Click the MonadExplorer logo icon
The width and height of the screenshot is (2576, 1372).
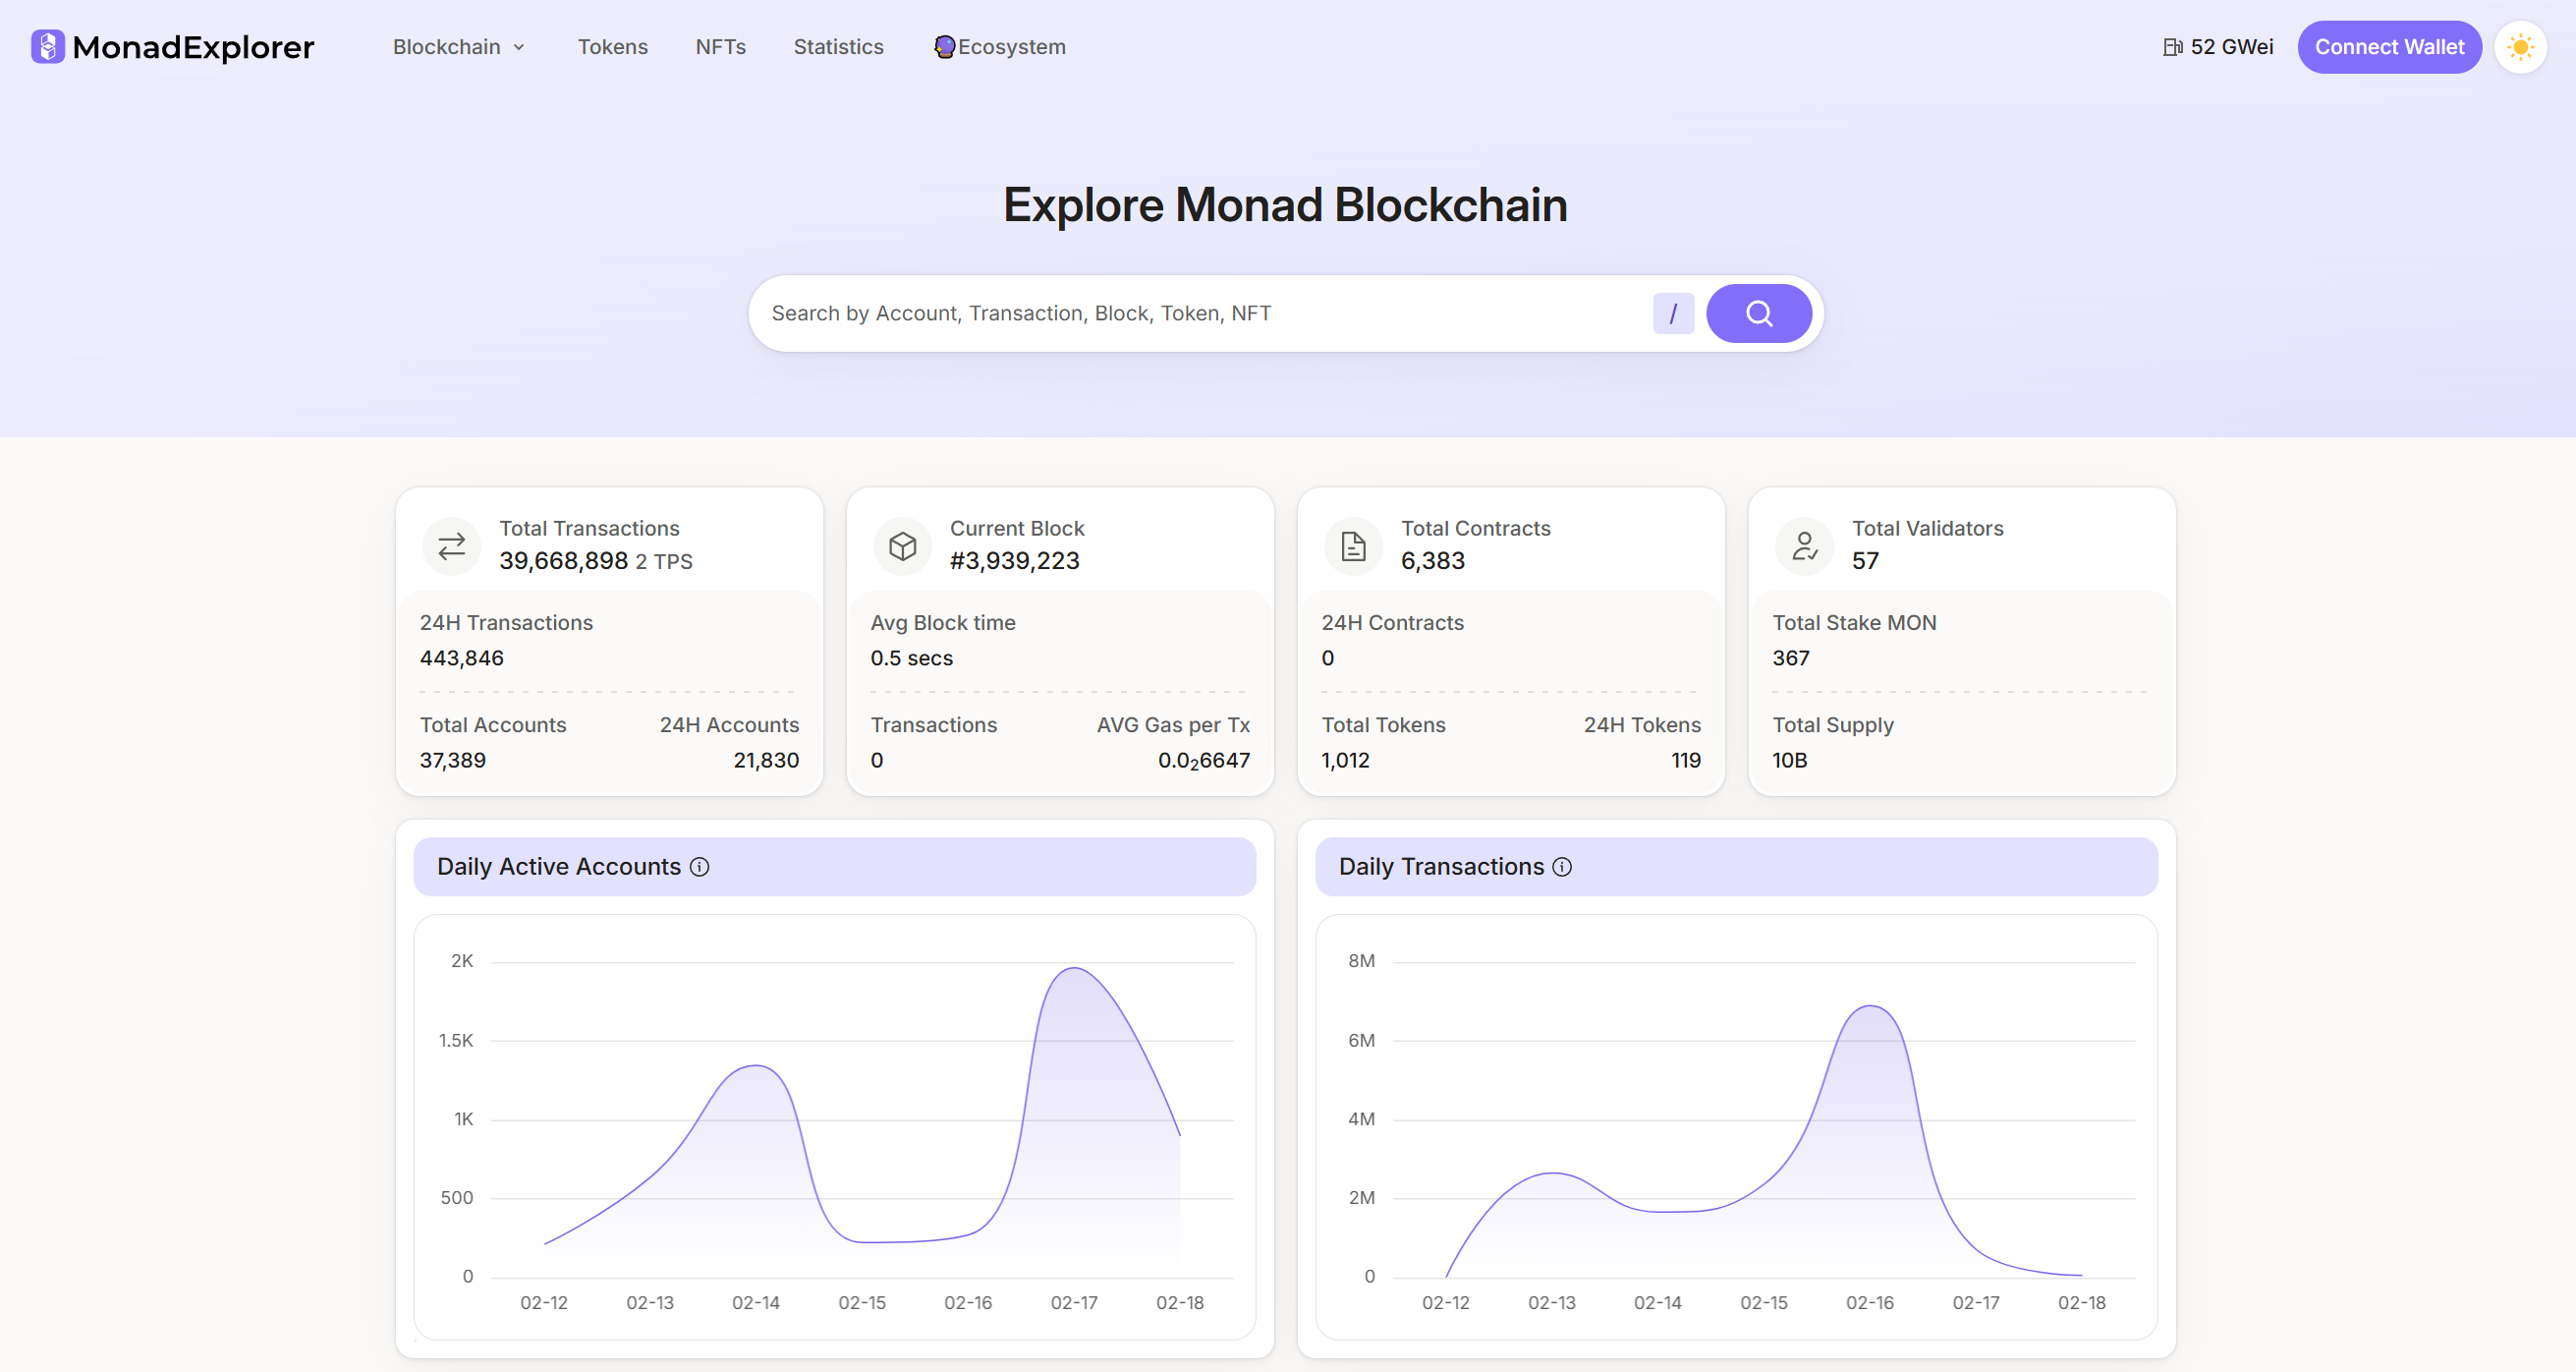pyautogui.click(x=47, y=47)
